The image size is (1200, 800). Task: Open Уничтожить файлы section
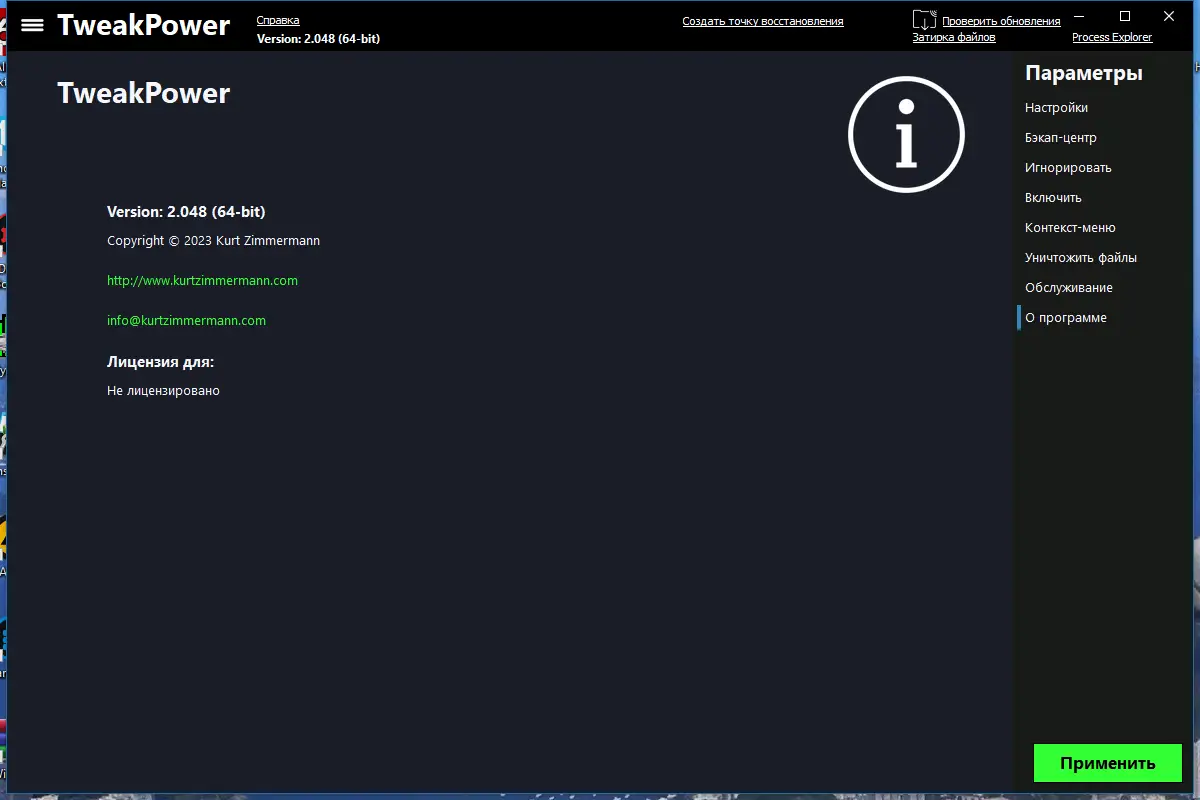(1081, 258)
